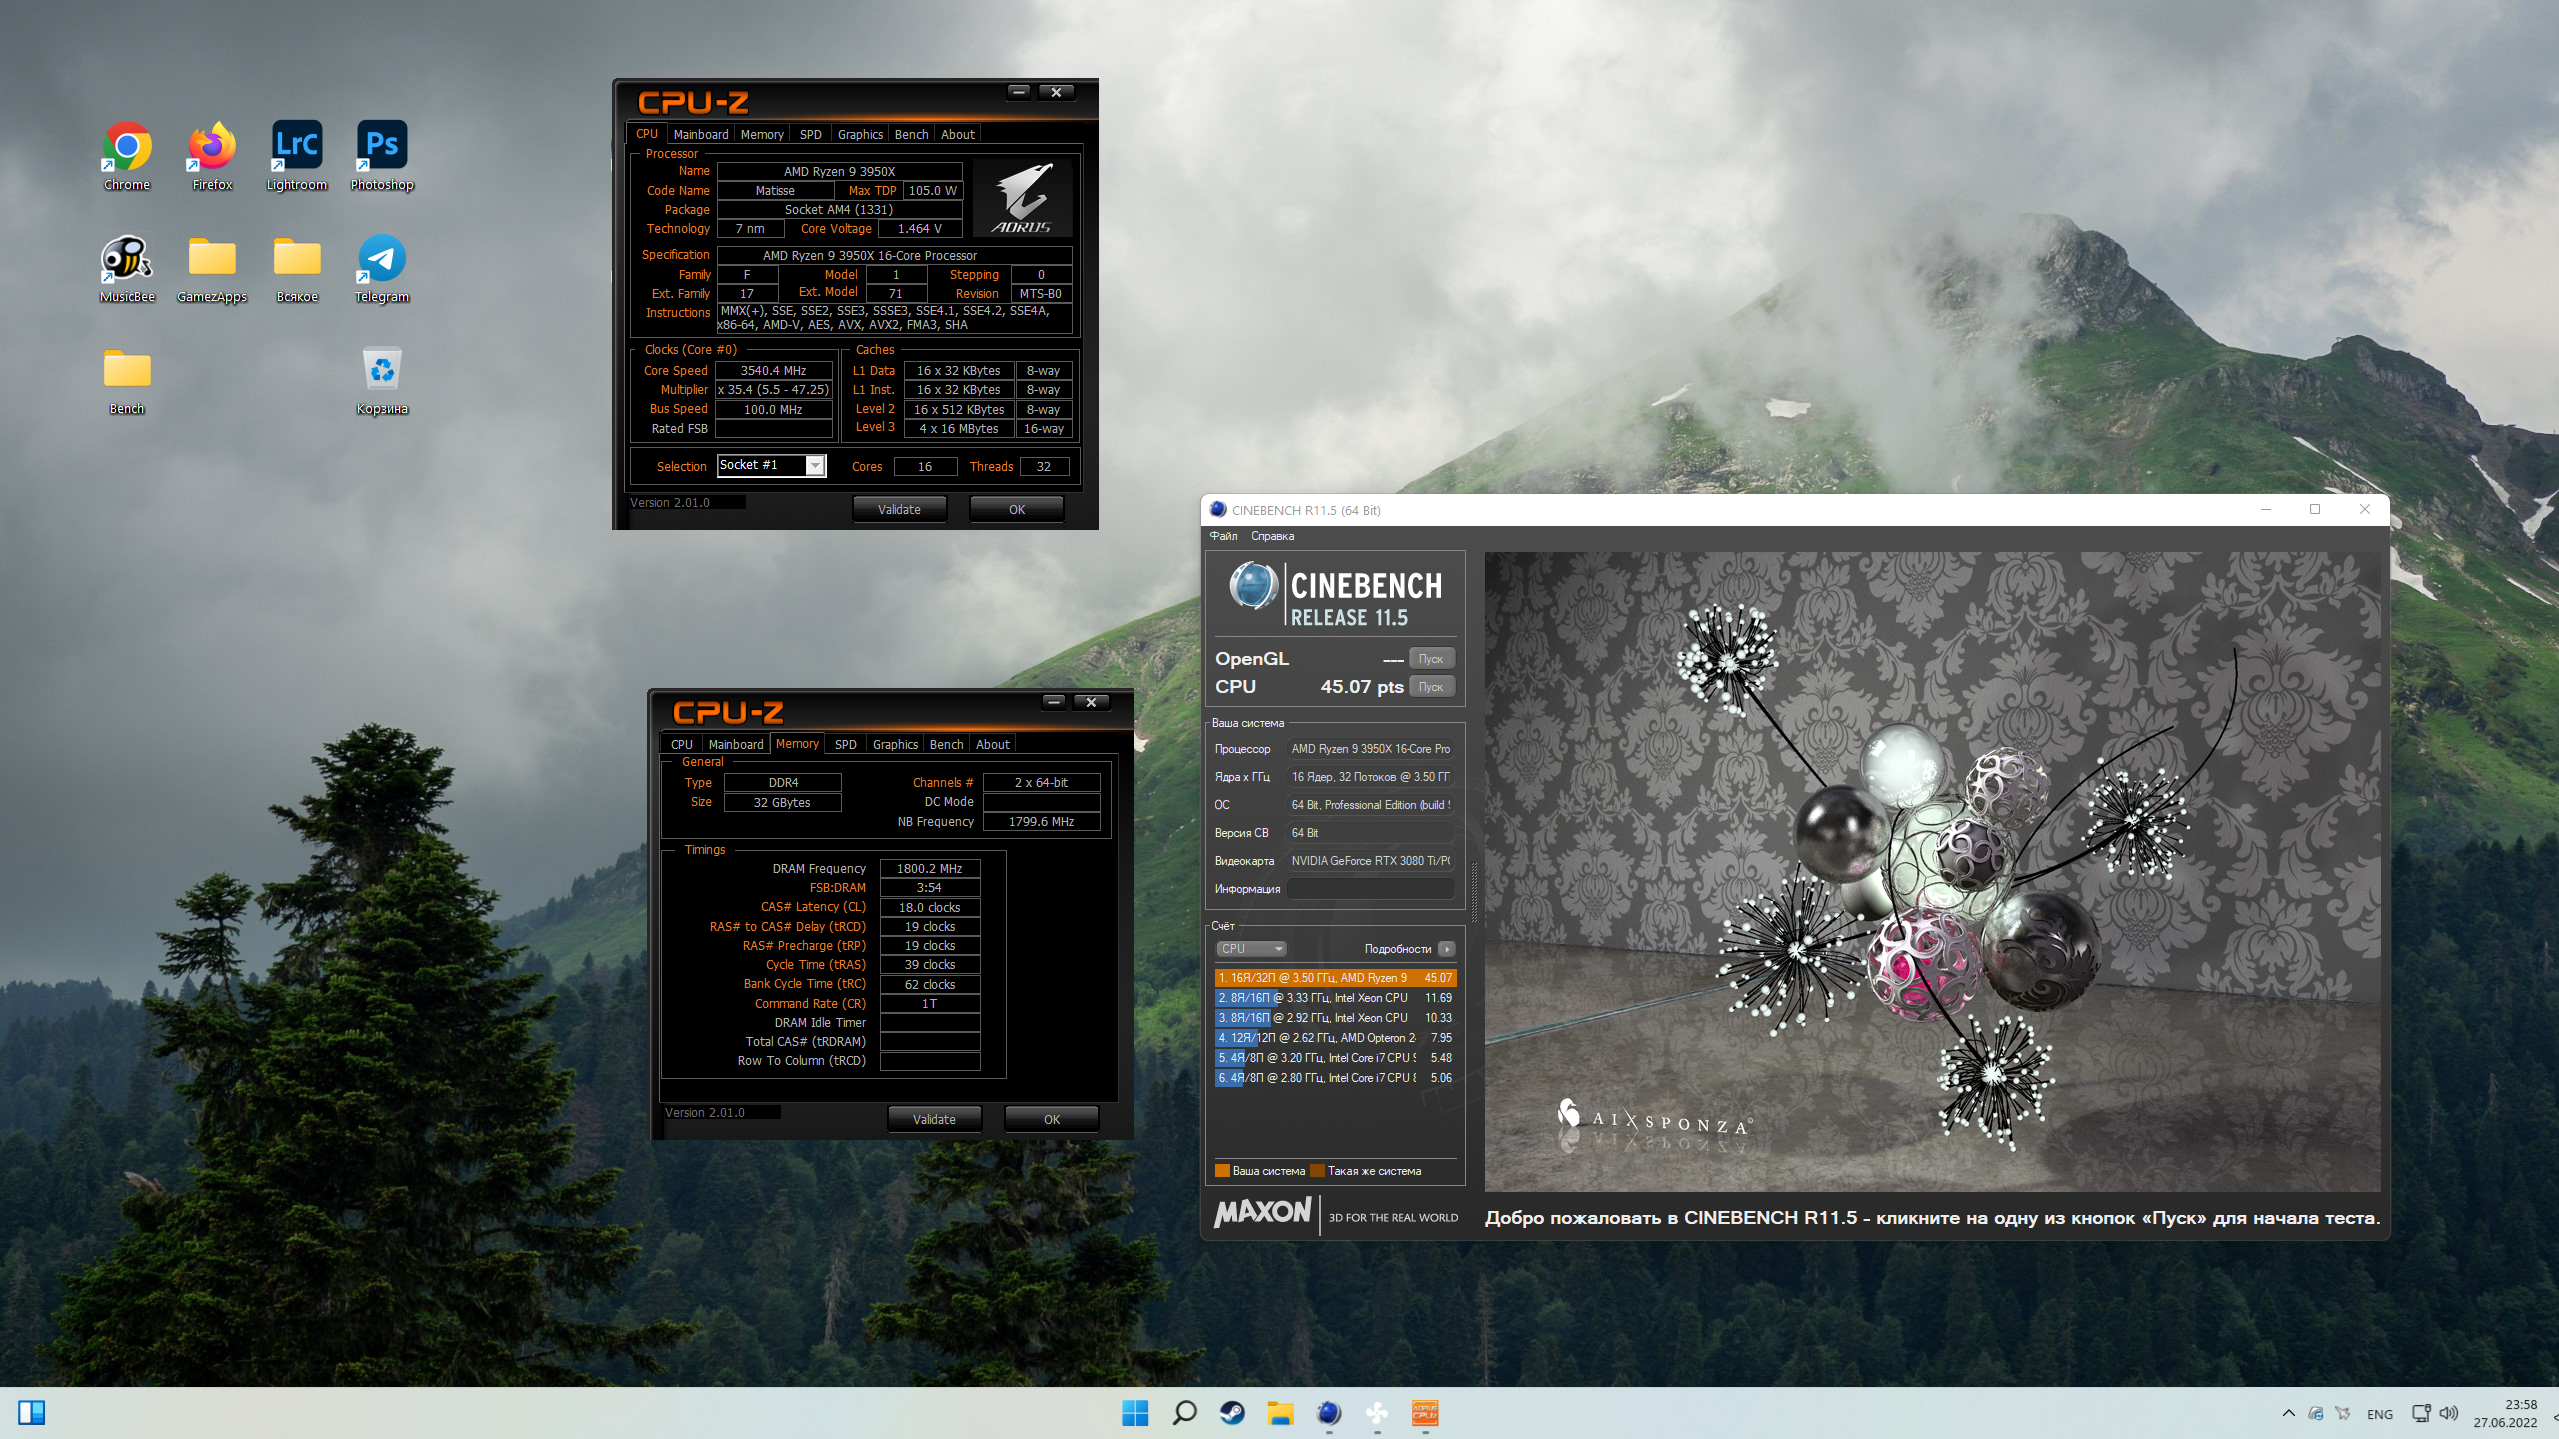Open the taskbar search magnifier

pos(1184,1412)
